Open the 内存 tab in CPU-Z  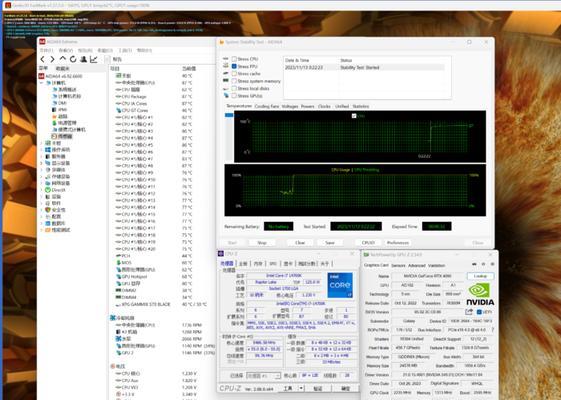[258, 264]
